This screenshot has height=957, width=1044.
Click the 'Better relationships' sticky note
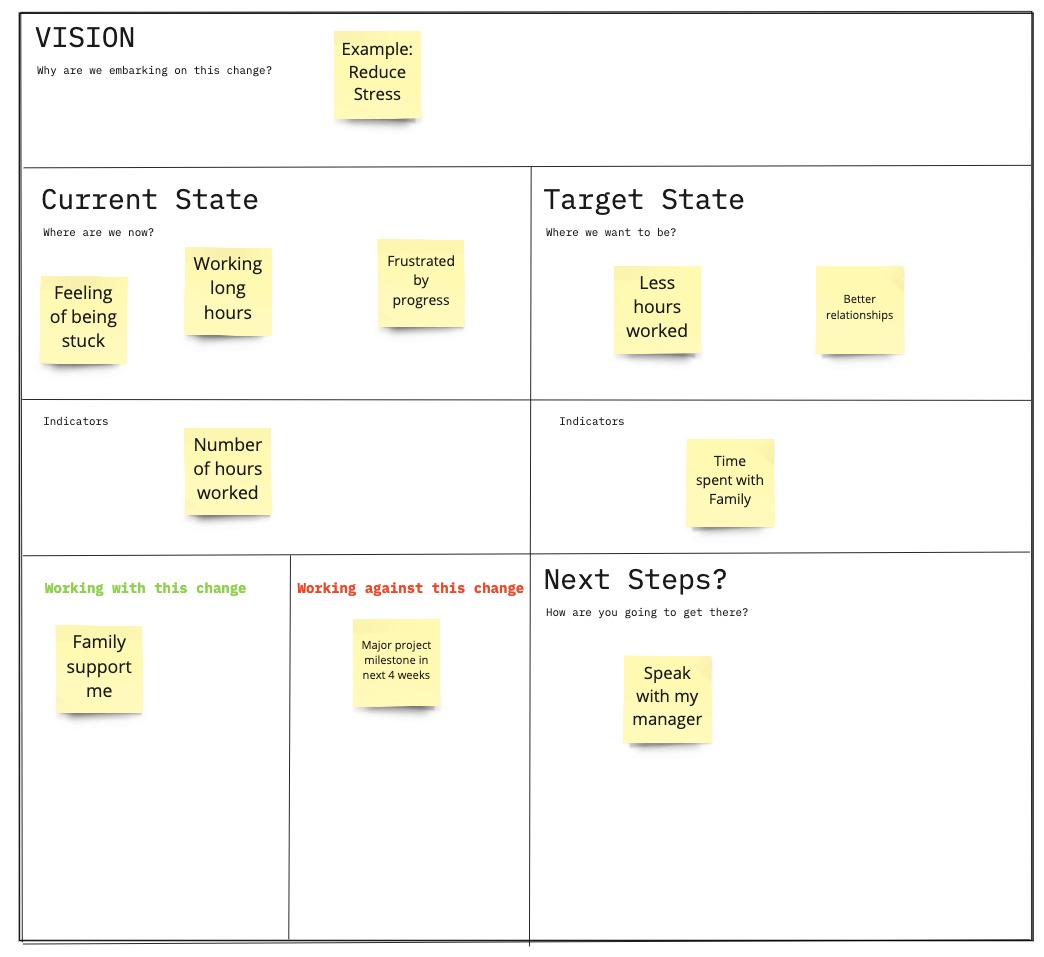pyautogui.click(x=860, y=308)
